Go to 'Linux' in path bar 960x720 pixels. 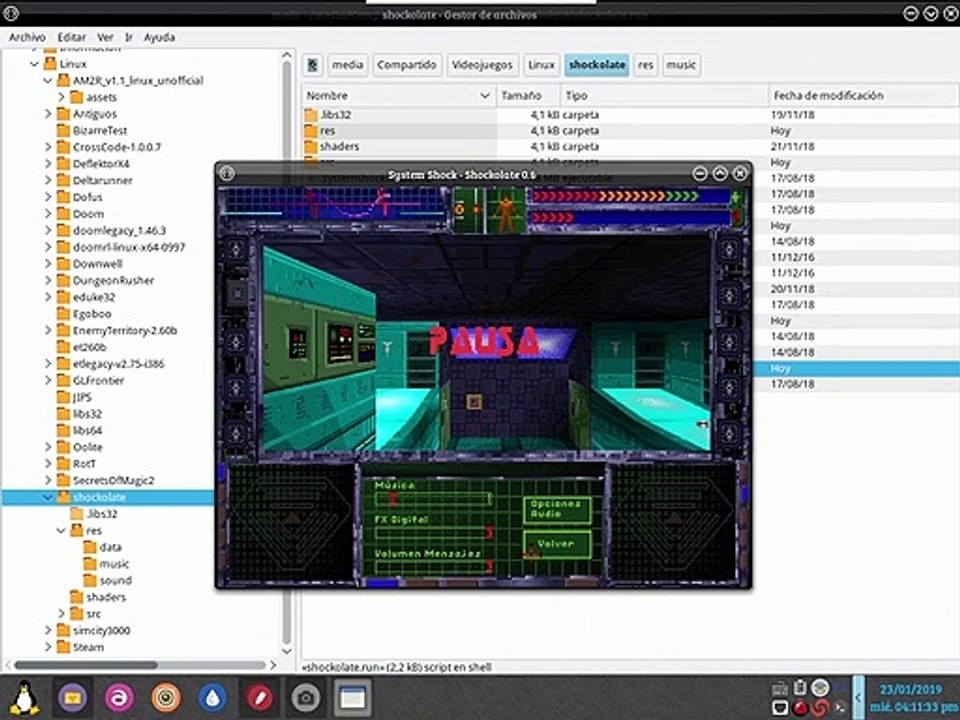point(541,65)
